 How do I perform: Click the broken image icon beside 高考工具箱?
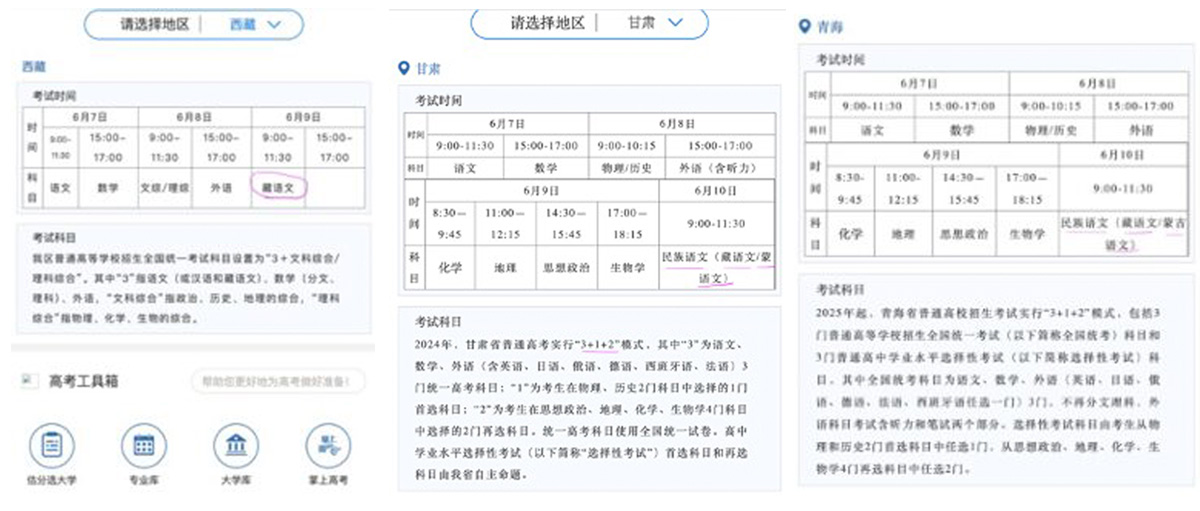[x=28, y=380]
